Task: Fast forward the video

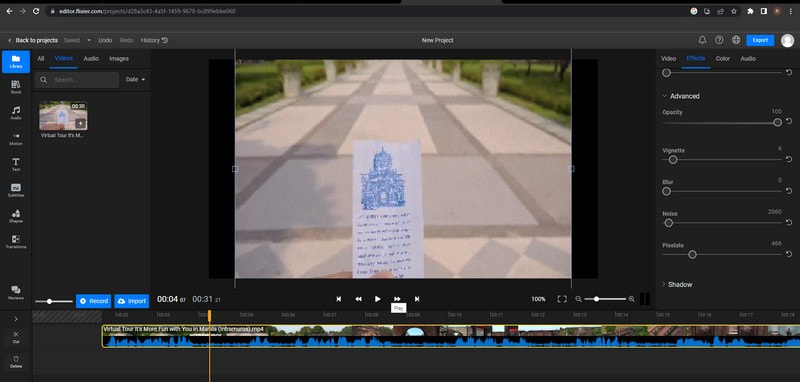Action: tap(397, 299)
